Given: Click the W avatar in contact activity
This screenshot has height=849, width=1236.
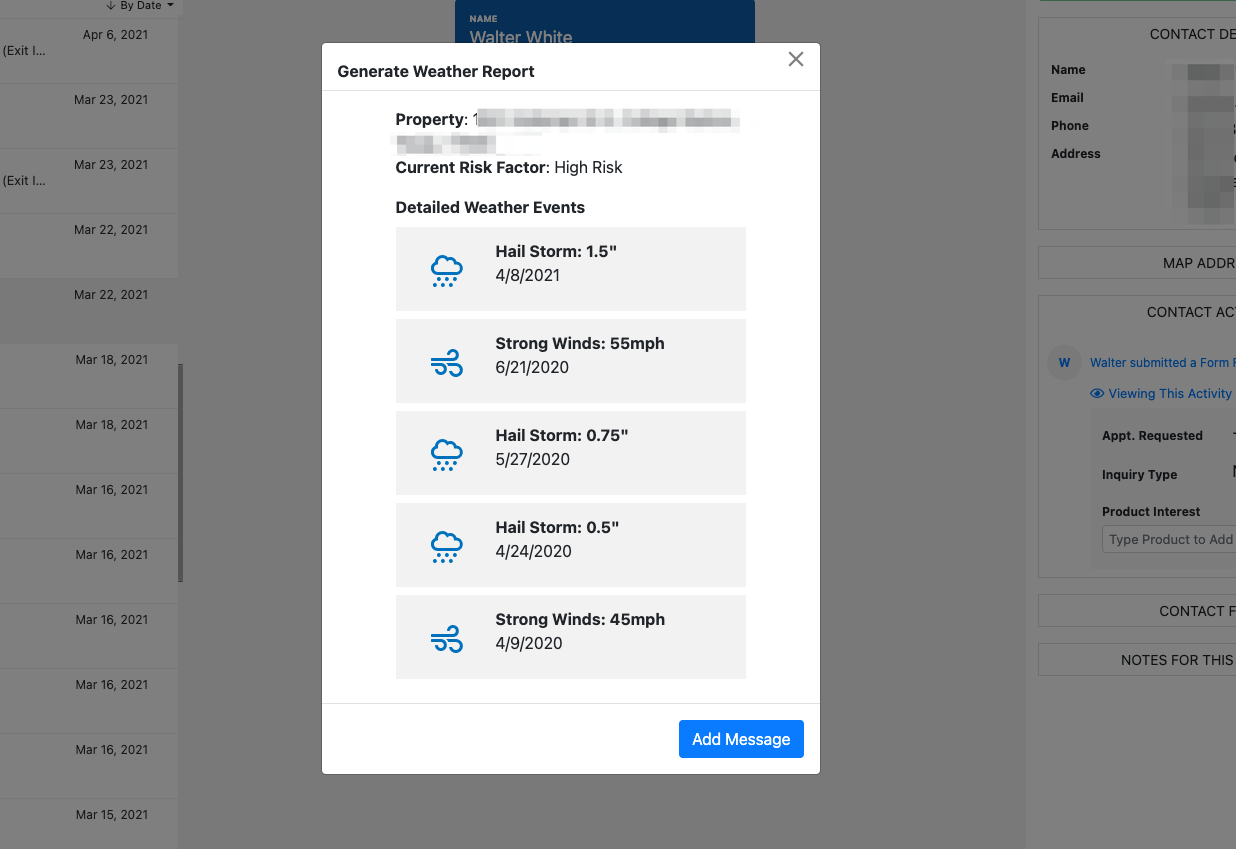Looking at the screenshot, I should pos(1064,363).
